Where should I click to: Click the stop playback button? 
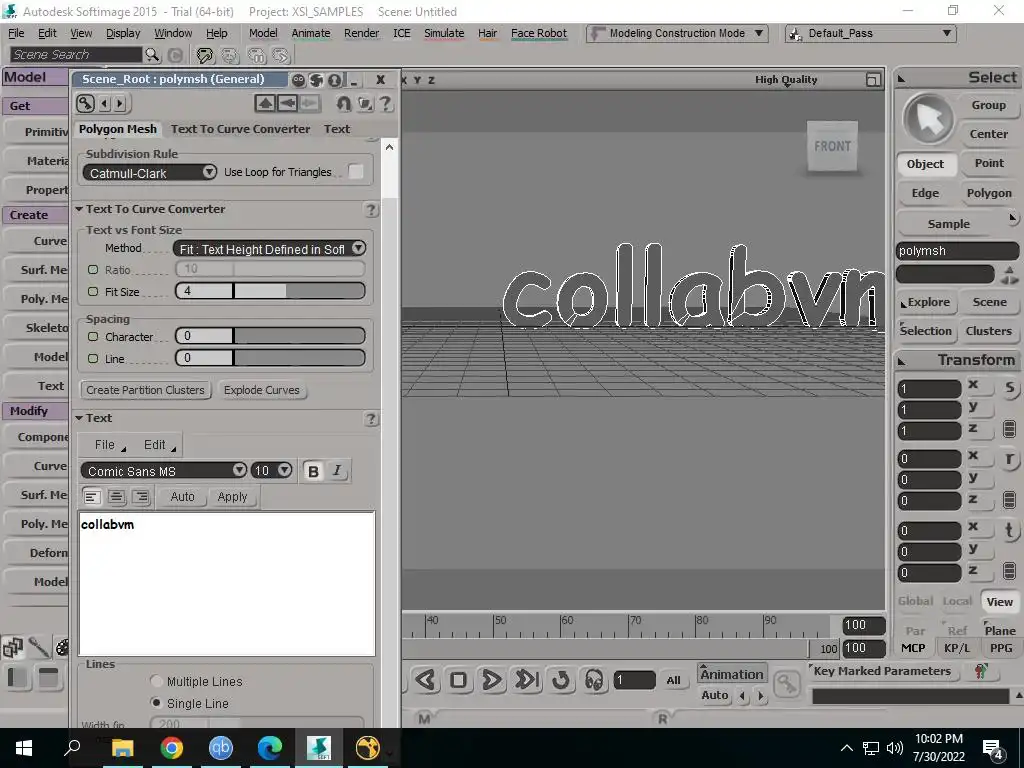(x=458, y=680)
